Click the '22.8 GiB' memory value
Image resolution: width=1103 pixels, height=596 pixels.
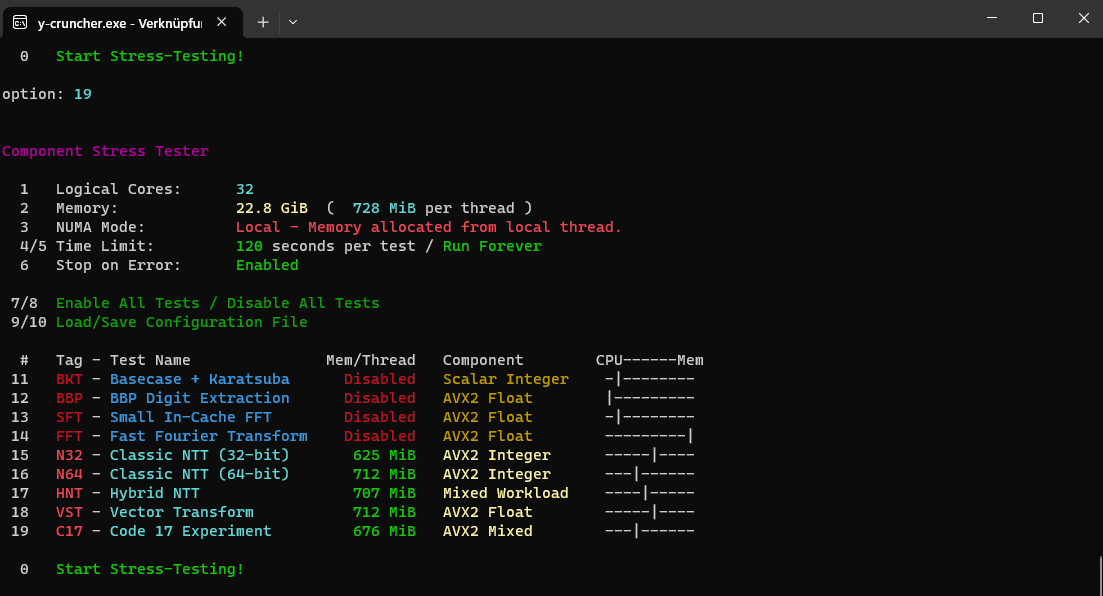point(272,208)
